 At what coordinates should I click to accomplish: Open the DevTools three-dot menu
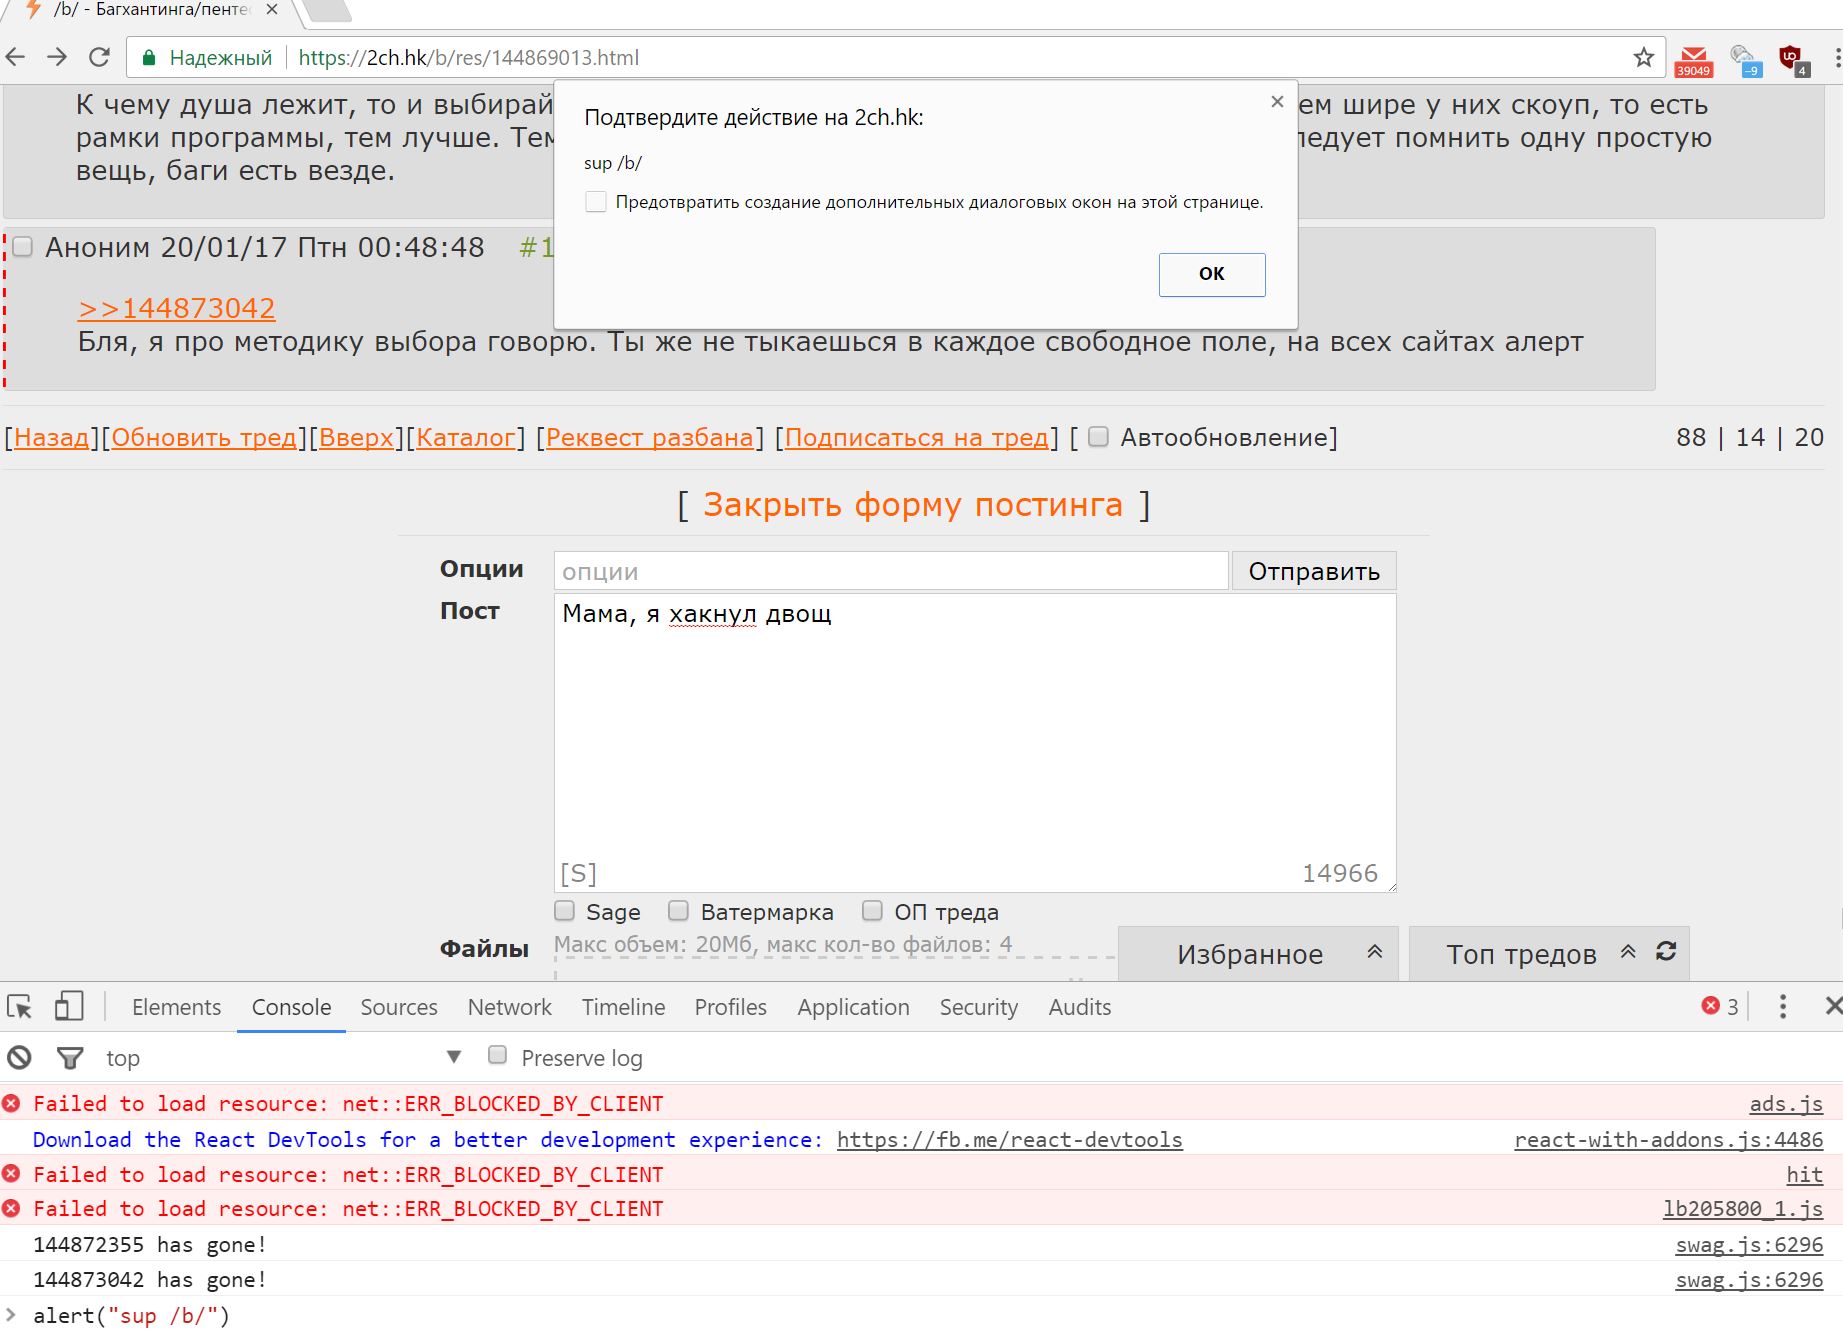tap(1783, 1007)
